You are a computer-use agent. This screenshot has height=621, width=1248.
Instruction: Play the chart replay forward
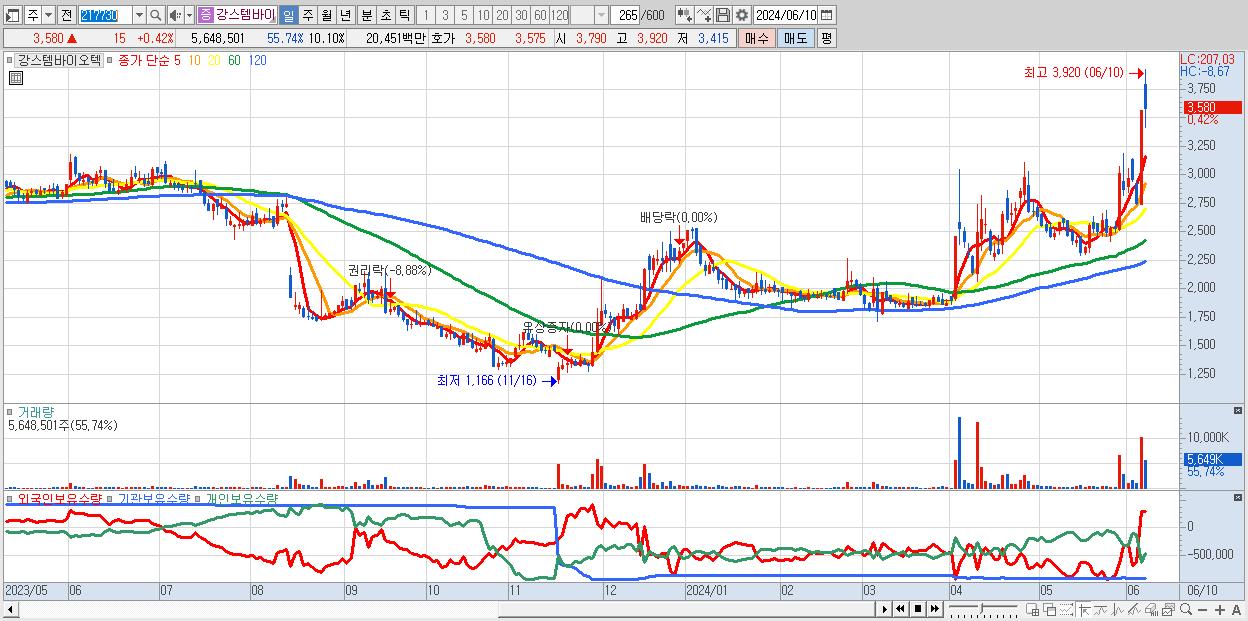click(885, 609)
